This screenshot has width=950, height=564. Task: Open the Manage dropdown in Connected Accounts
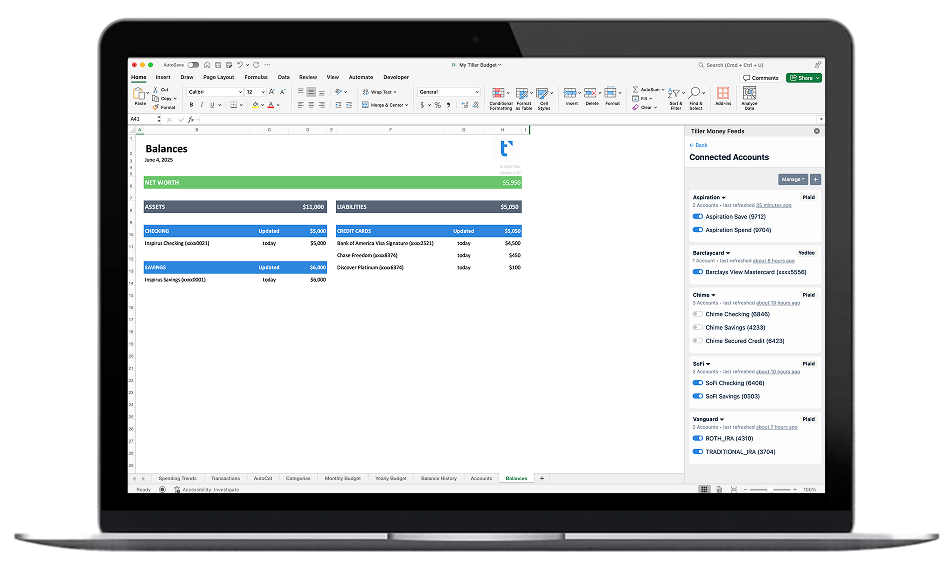pyautogui.click(x=792, y=179)
